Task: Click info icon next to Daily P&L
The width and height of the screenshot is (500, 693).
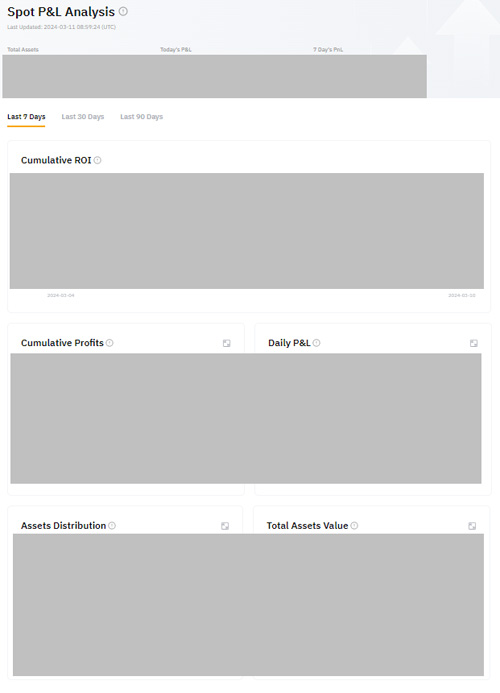Action: [317, 343]
